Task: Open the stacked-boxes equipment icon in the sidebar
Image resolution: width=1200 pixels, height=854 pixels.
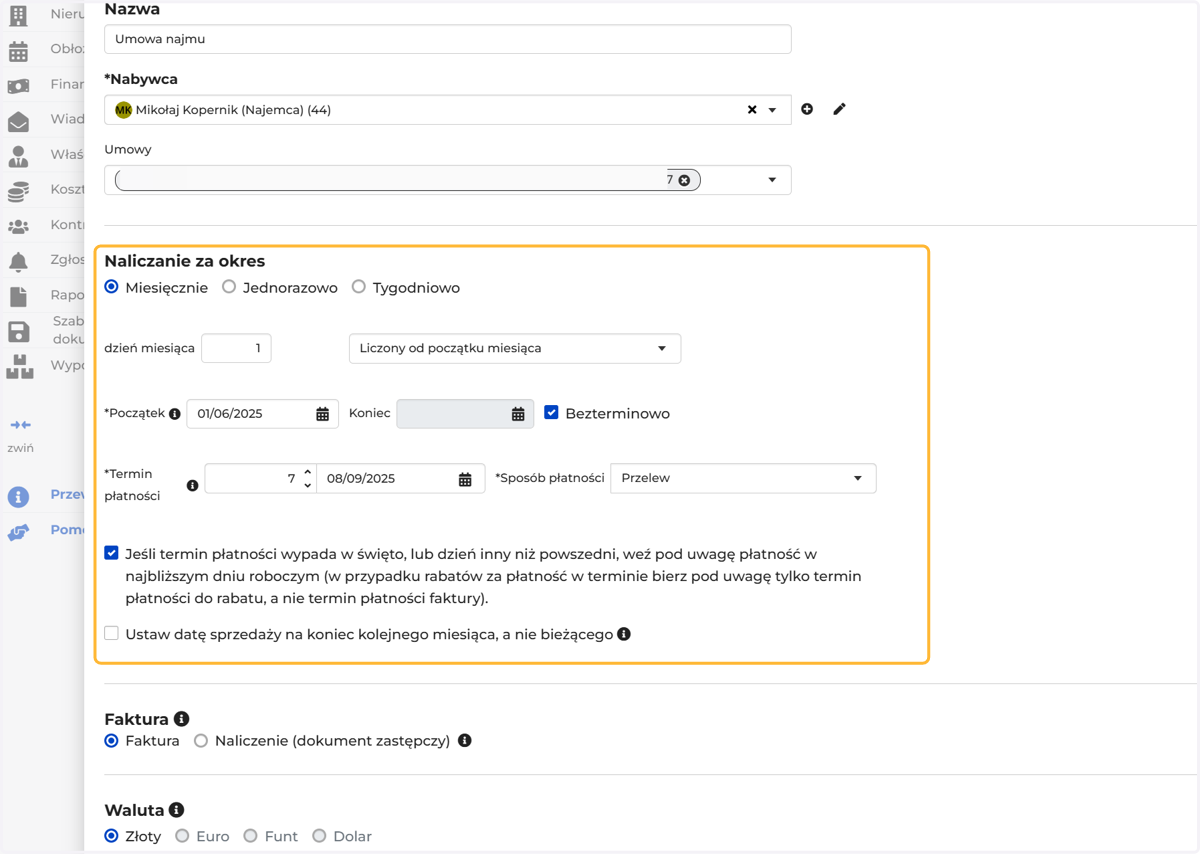Action: click(x=19, y=366)
